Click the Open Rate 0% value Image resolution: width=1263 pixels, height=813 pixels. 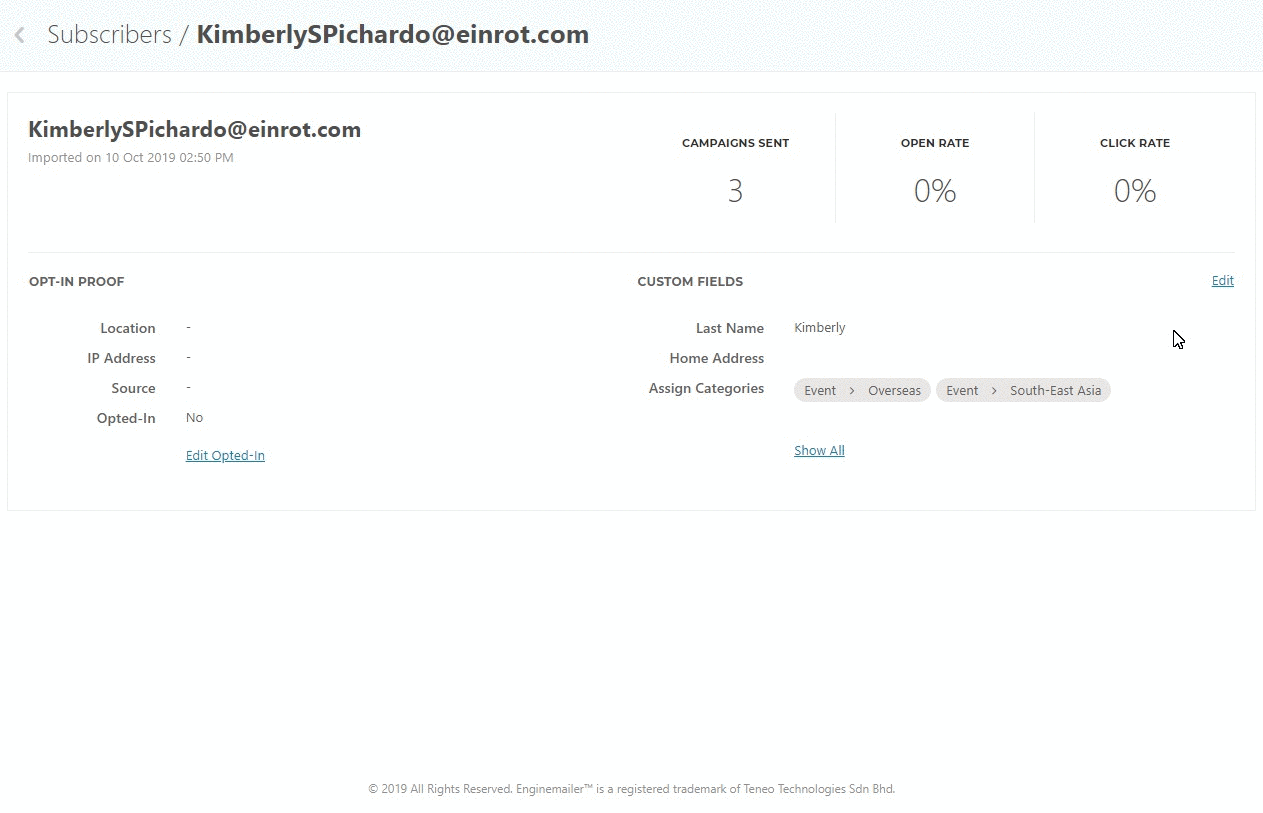point(935,191)
